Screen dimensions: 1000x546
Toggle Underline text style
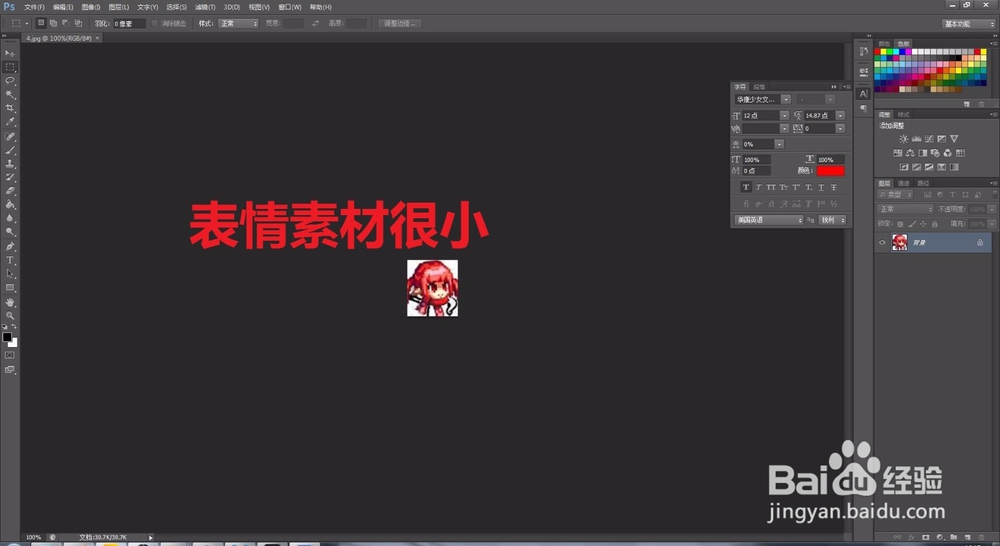(x=821, y=188)
